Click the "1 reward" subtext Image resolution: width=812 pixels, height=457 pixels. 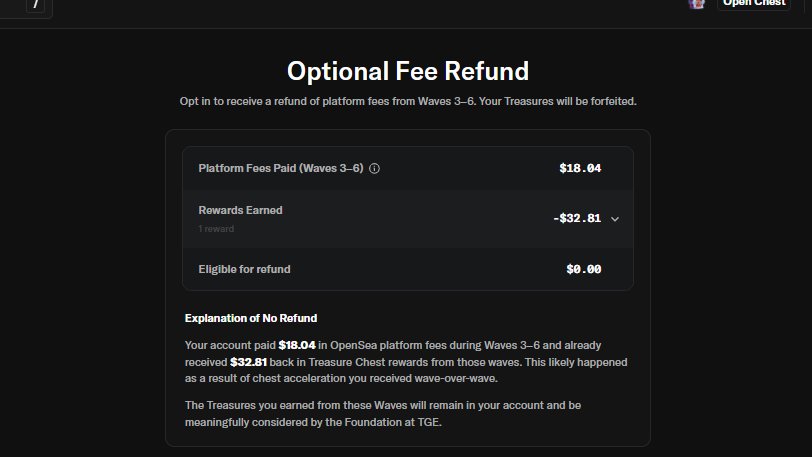pos(216,229)
